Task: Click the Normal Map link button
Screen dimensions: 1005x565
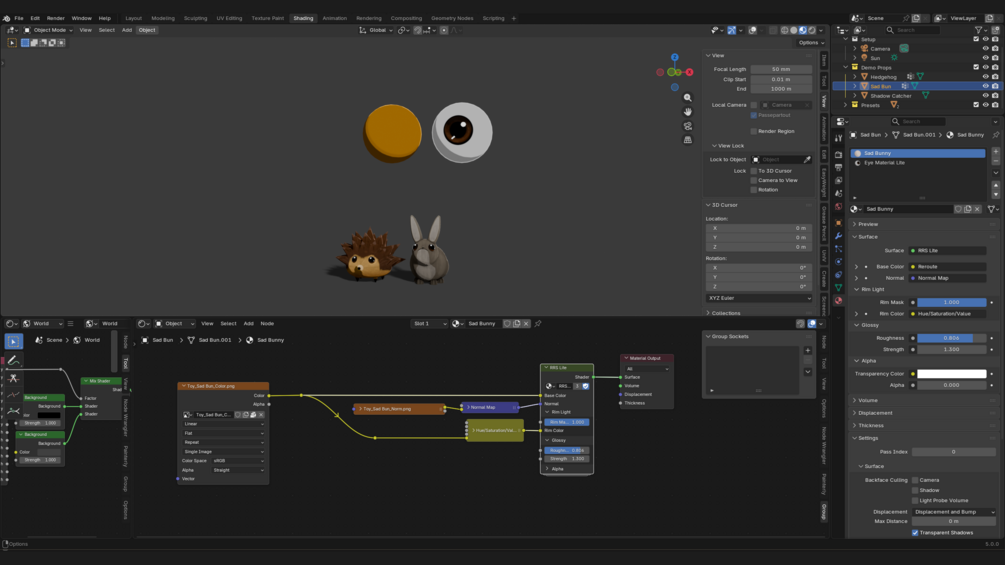Action: (947, 278)
